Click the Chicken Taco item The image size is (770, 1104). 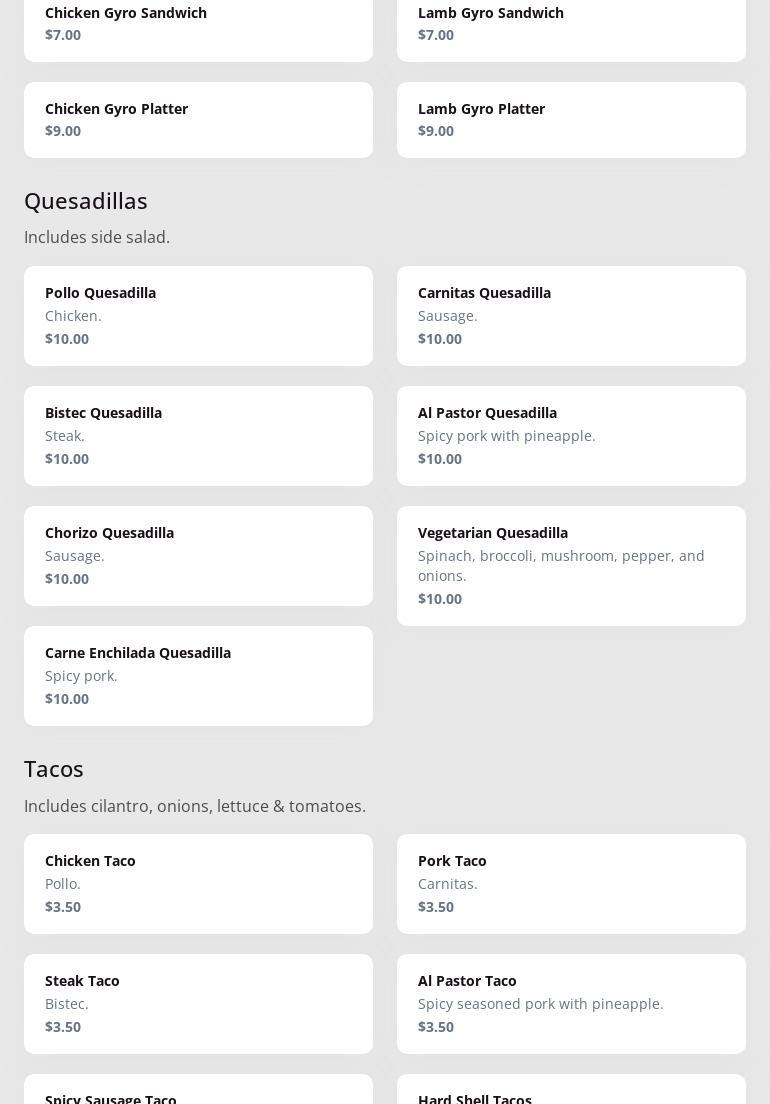point(198,884)
